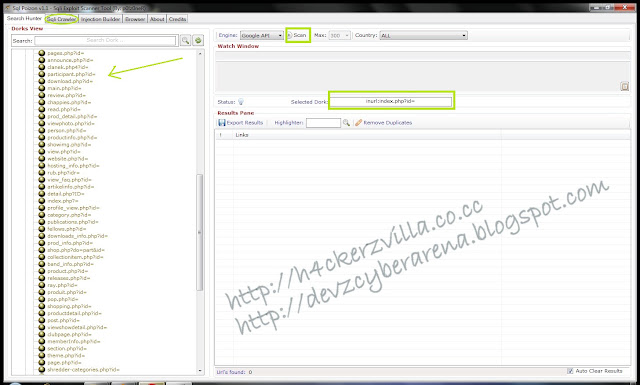Viewport: 640px width, 385px height.
Task: Open the Engine dropdown showing Google API
Action: 262,36
